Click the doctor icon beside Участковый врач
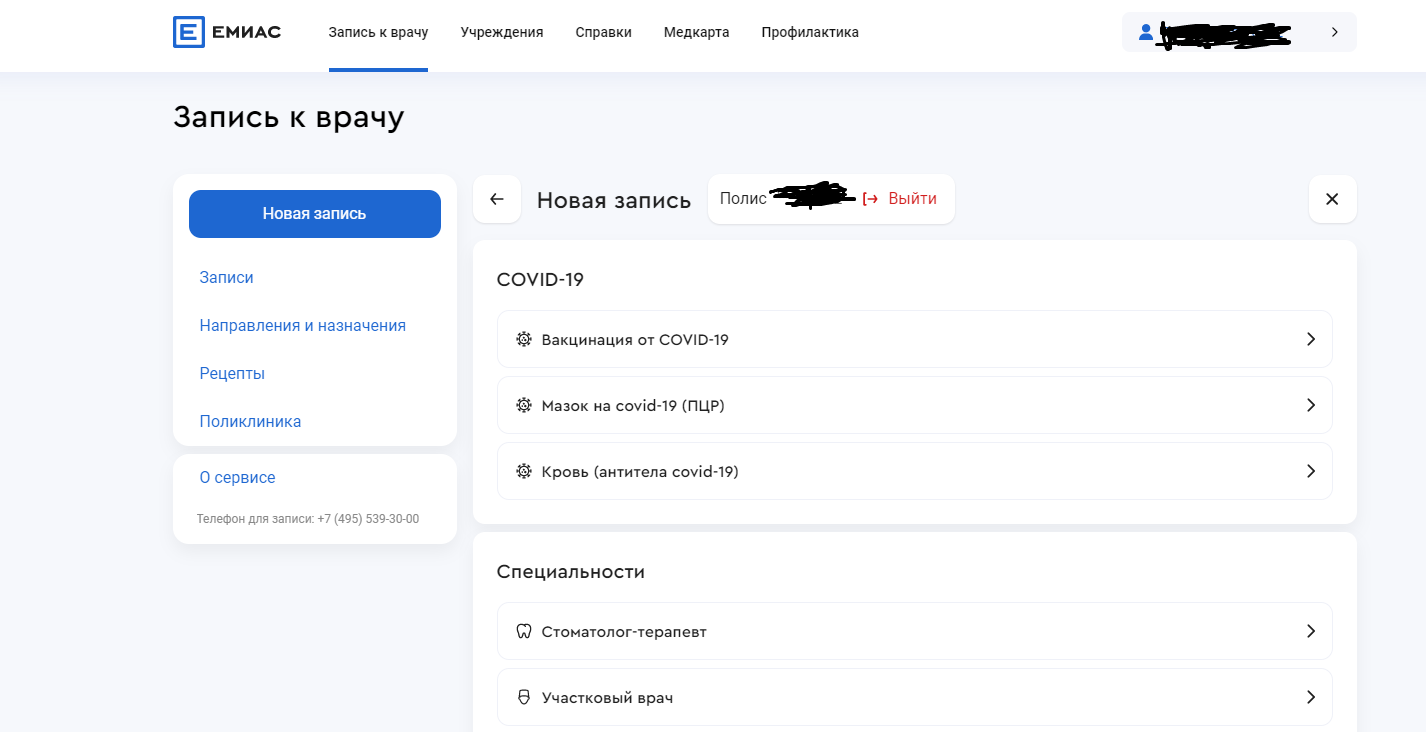Viewport: 1426px width, 732px height. tap(523, 698)
